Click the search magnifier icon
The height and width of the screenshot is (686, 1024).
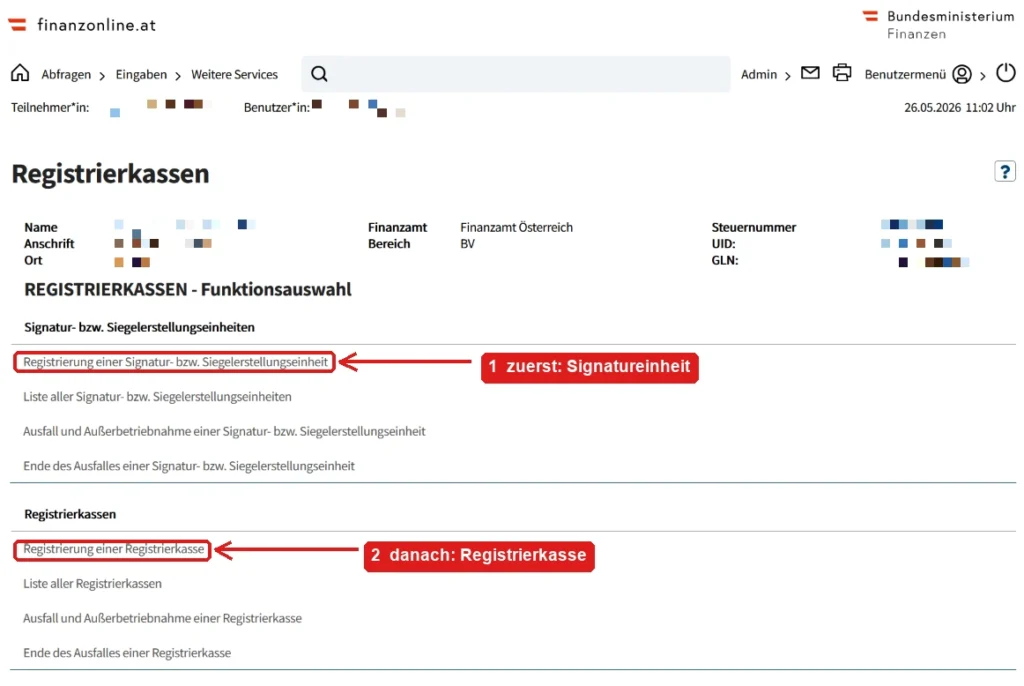pos(319,74)
